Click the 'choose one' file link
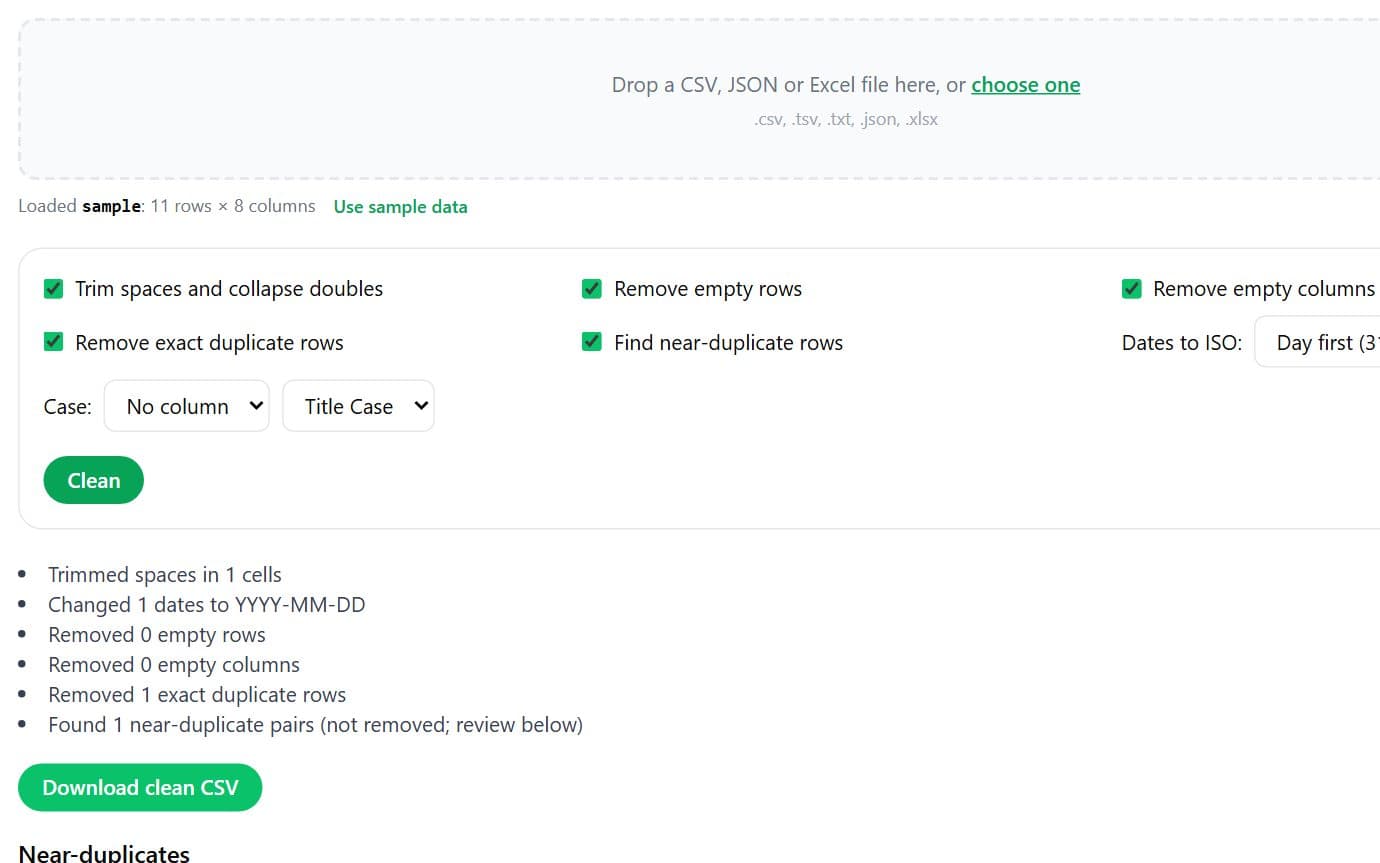This screenshot has height=863, width=1380. (1026, 85)
